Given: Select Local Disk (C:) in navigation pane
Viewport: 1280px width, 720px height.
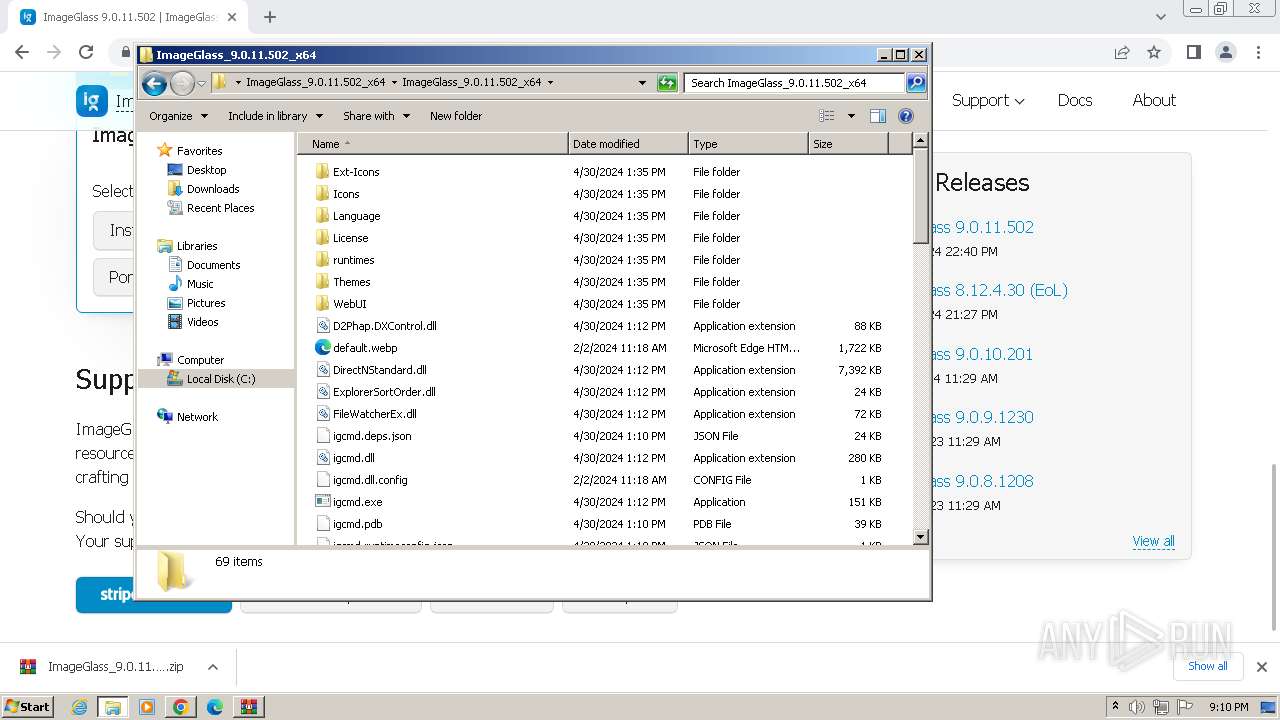Looking at the screenshot, I should tap(220, 379).
